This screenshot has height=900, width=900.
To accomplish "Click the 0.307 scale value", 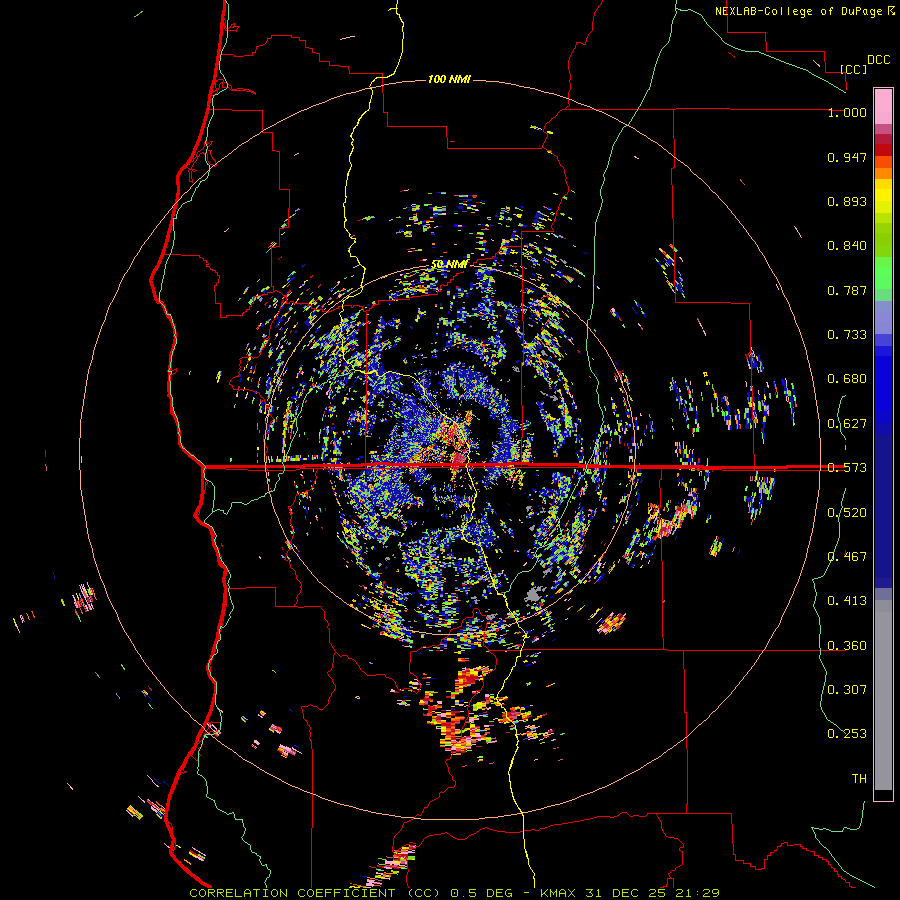I will [x=847, y=690].
